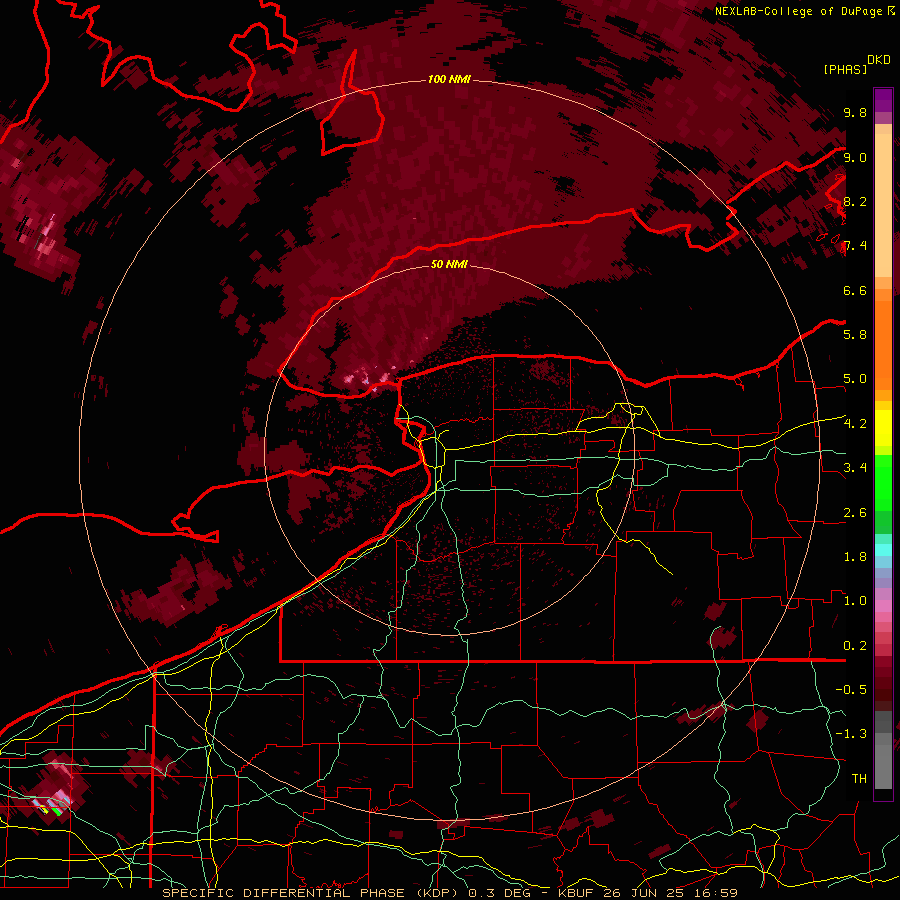The width and height of the screenshot is (900, 900).
Task: Click the 5.8 scale value
Action: [855, 335]
